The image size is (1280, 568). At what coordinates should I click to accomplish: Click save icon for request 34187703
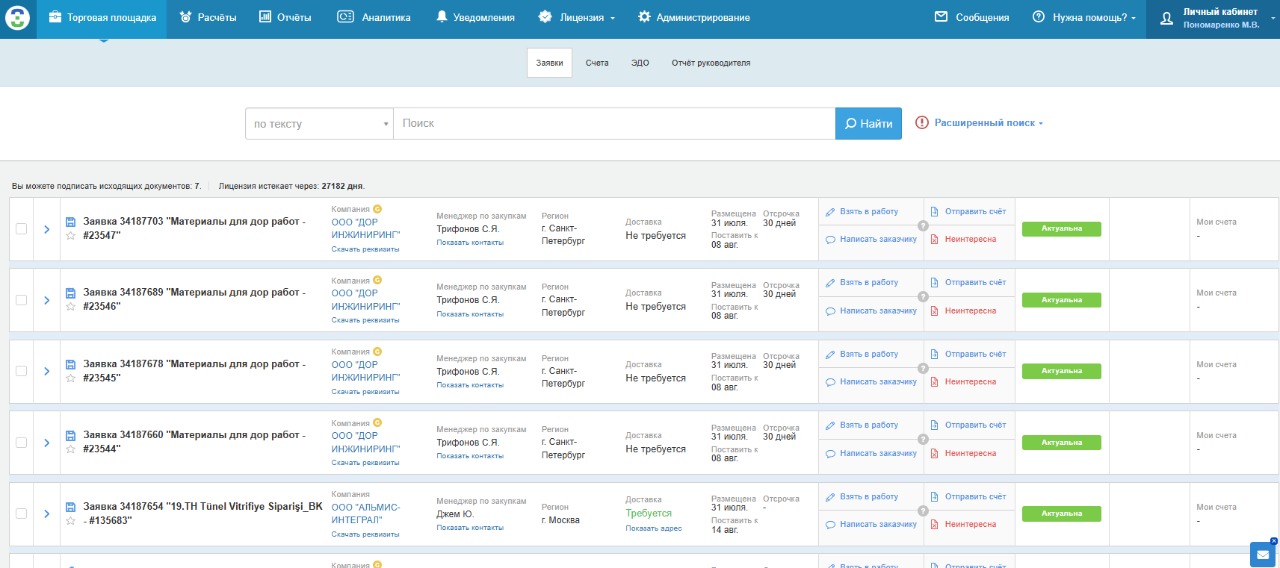(70, 222)
